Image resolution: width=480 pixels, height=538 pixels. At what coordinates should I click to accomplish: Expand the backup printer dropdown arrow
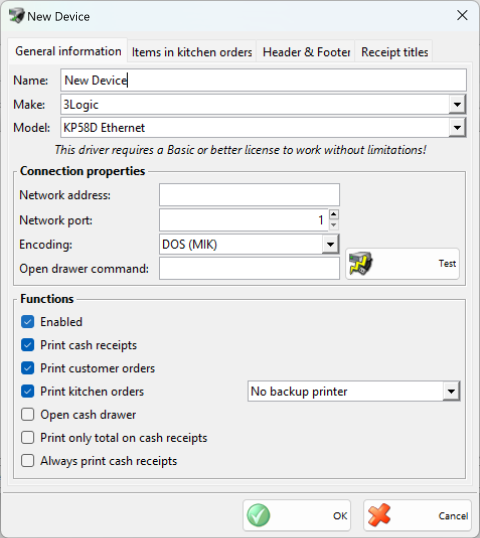coord(451,391)
